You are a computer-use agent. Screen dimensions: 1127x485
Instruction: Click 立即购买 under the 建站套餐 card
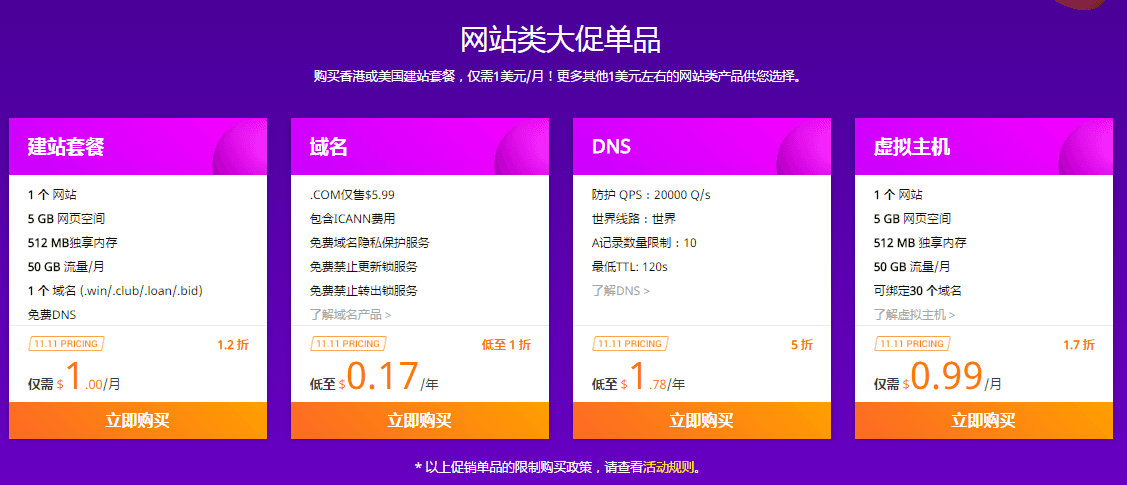point(138,420)
